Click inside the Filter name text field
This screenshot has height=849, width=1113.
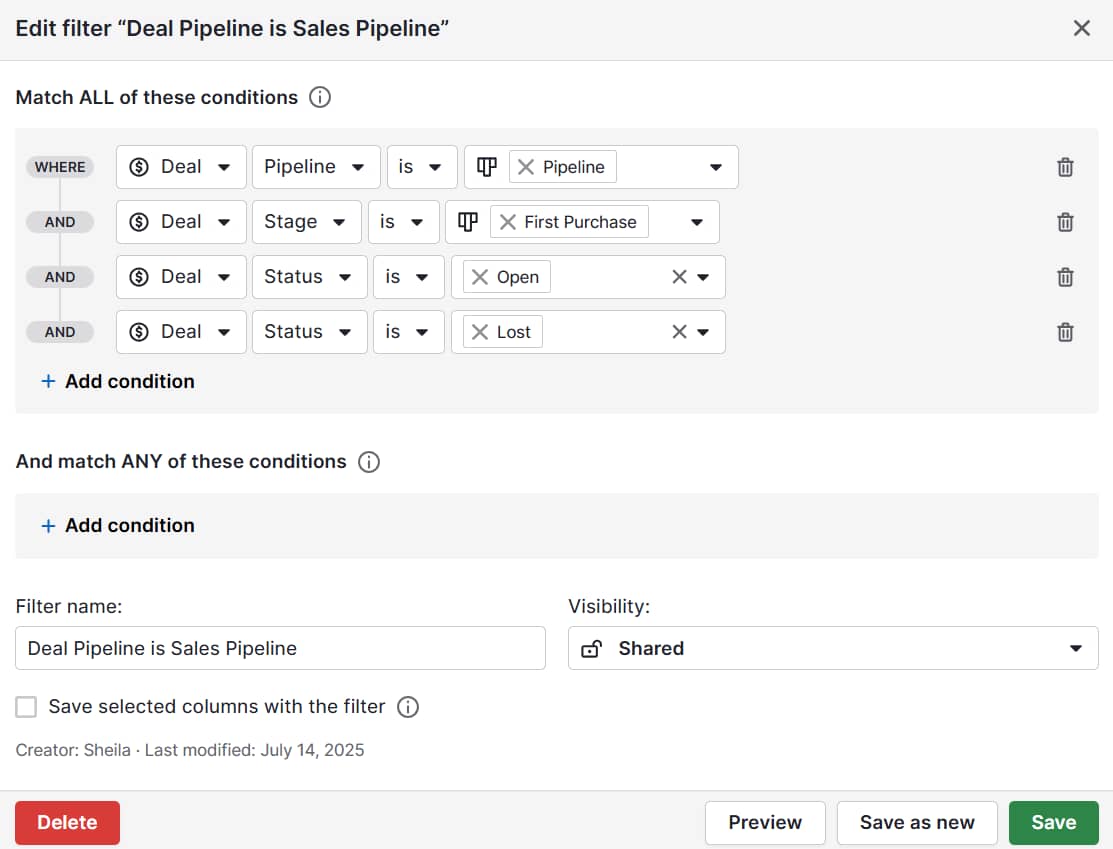[279, 648]
